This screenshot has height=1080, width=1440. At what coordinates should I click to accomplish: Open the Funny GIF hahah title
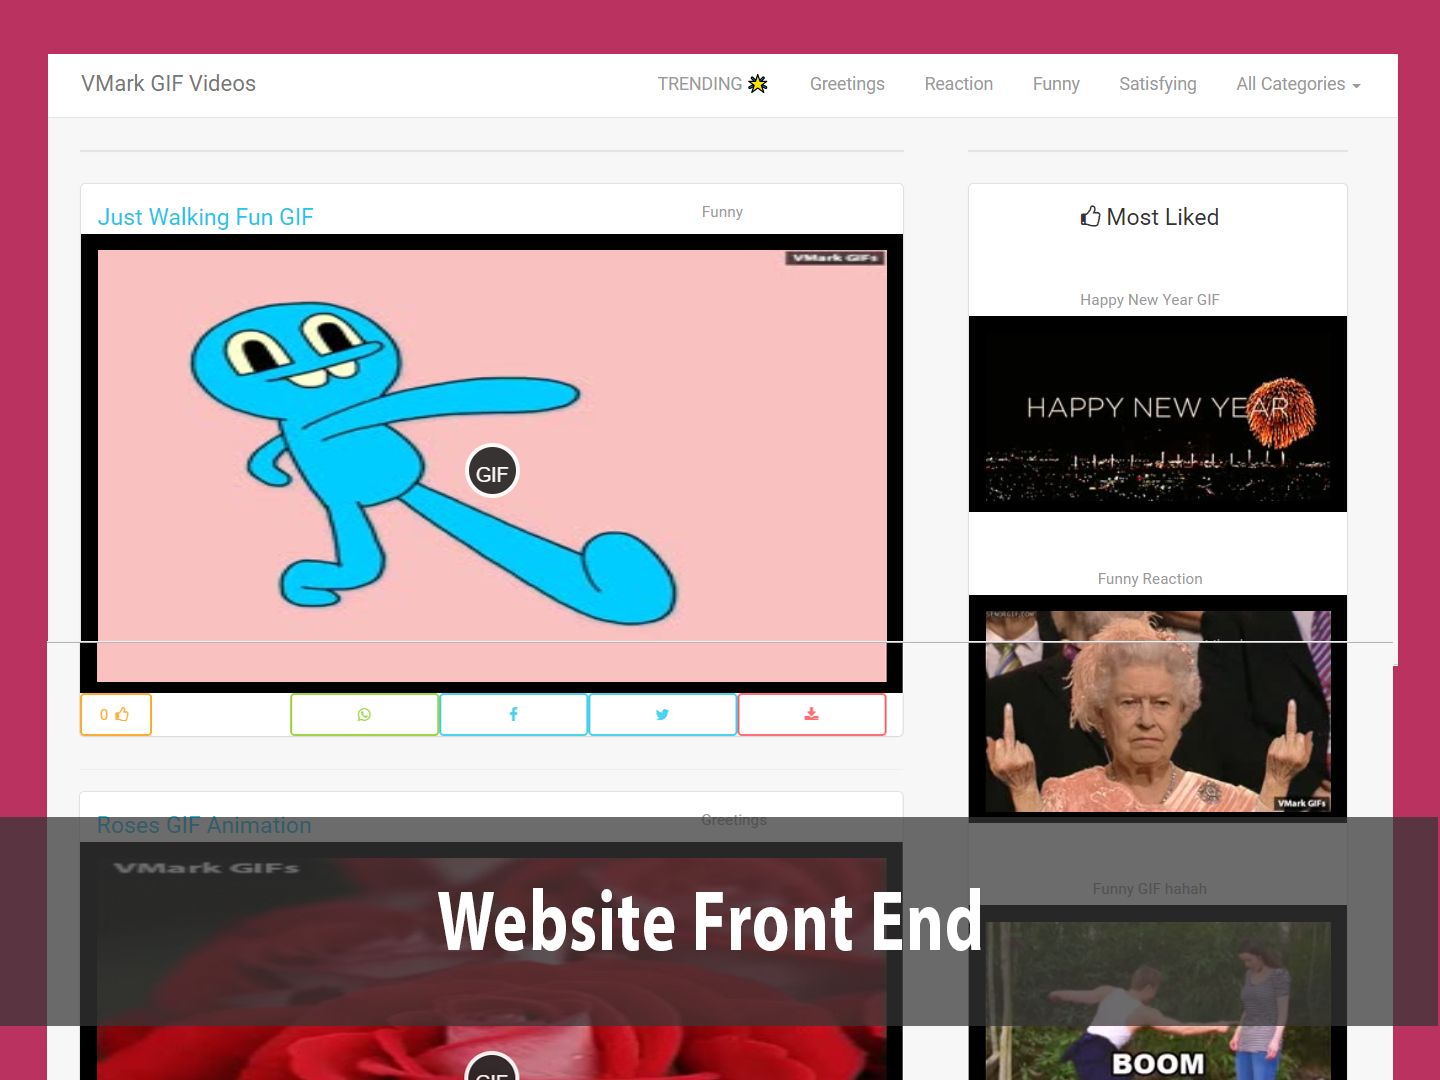tap(1150, 889)
